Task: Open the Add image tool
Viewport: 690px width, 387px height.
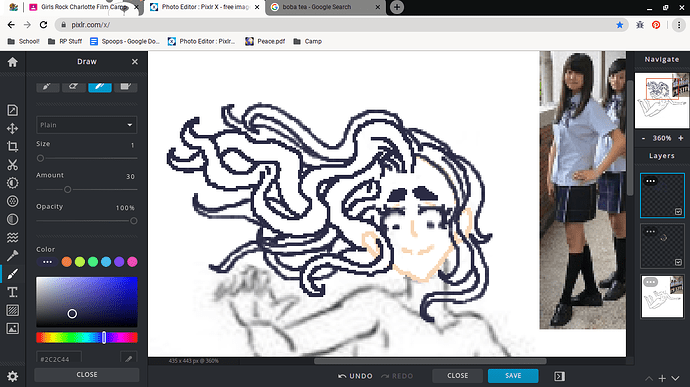Action: (12, 328)
